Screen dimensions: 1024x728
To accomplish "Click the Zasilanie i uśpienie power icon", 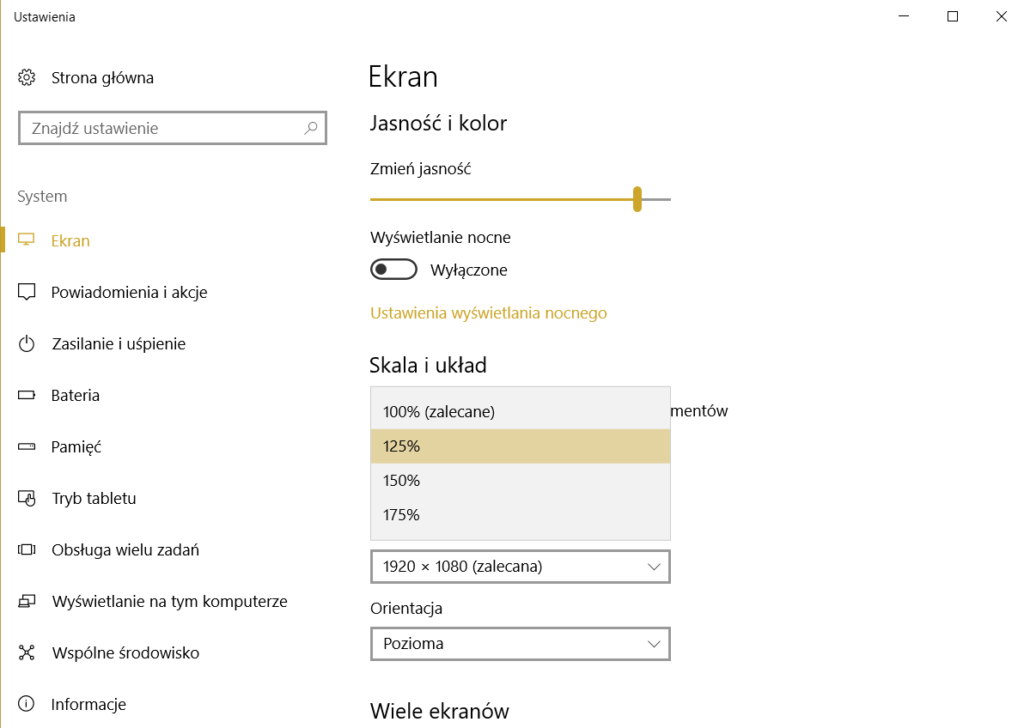I will click(26, 343).
